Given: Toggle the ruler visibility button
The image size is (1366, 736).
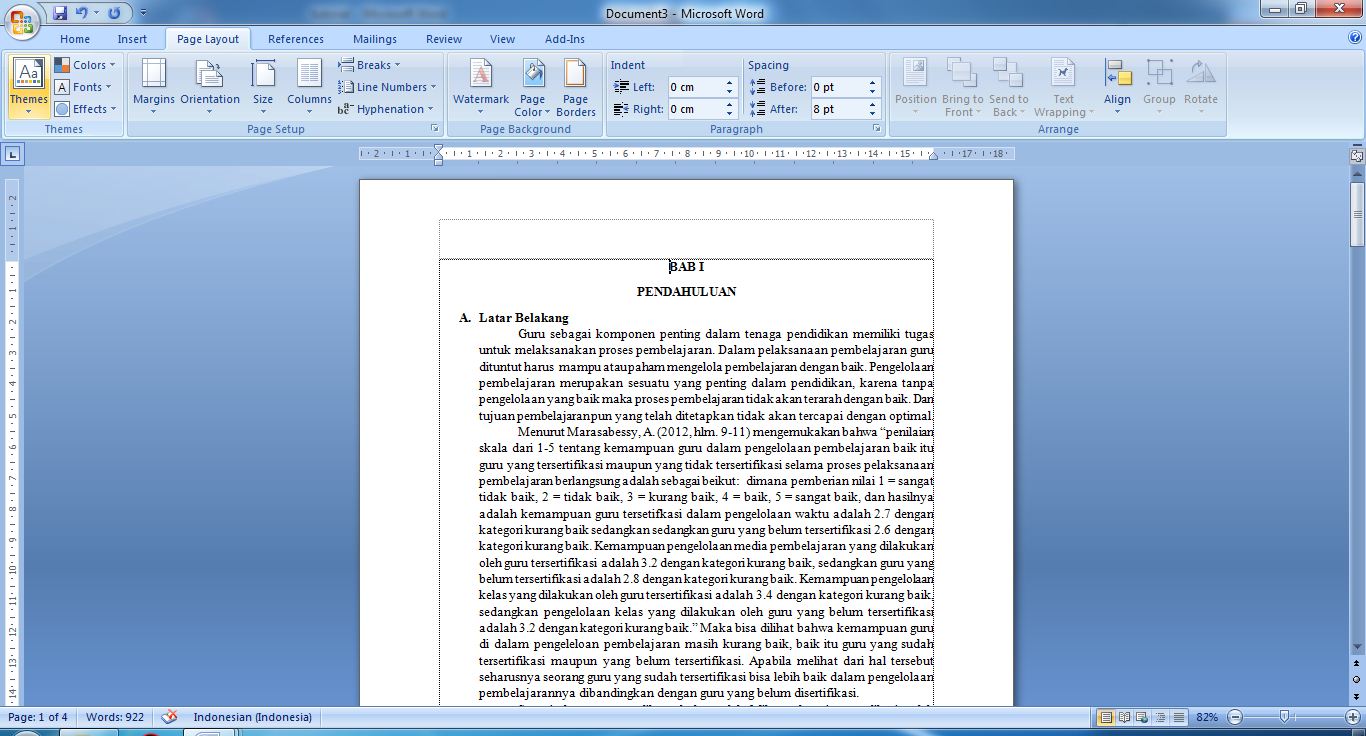Looking at the screenshot, I should 1357,155.
